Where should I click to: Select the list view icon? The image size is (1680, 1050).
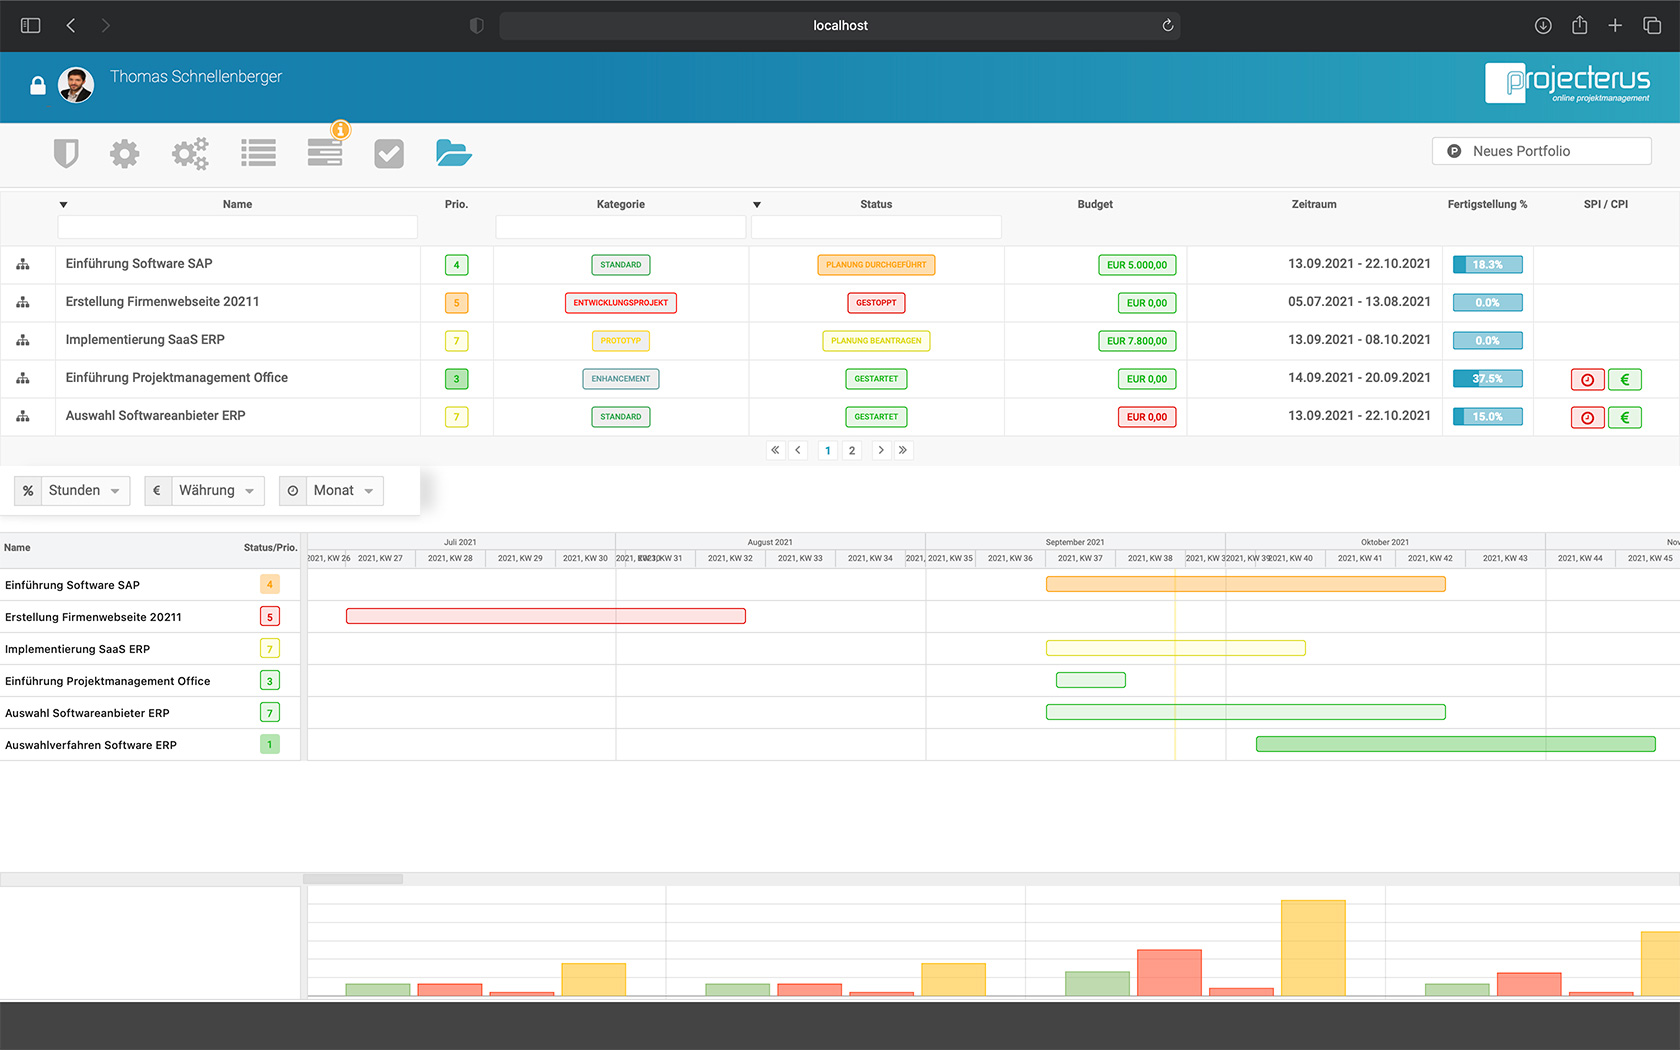point(258,153)
